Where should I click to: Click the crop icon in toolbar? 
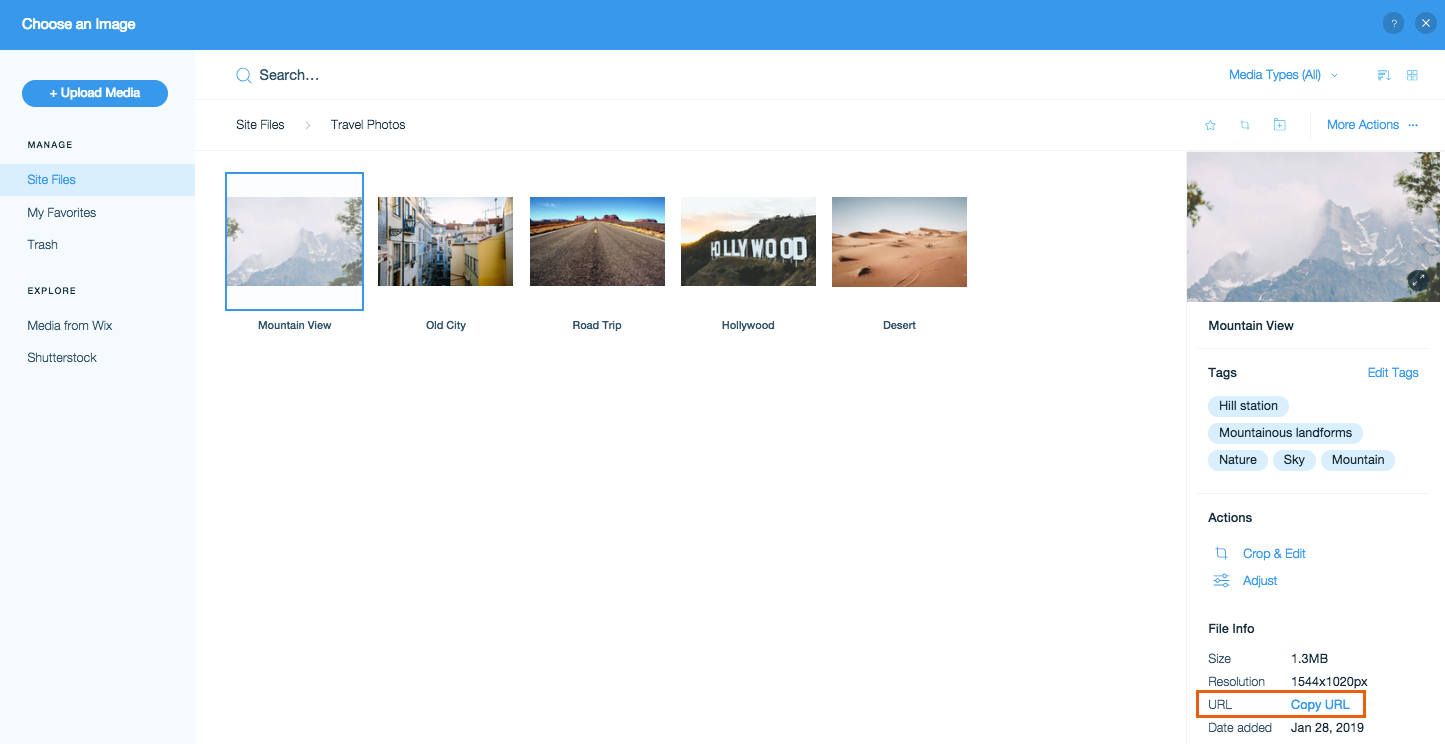pos(1245,125)
